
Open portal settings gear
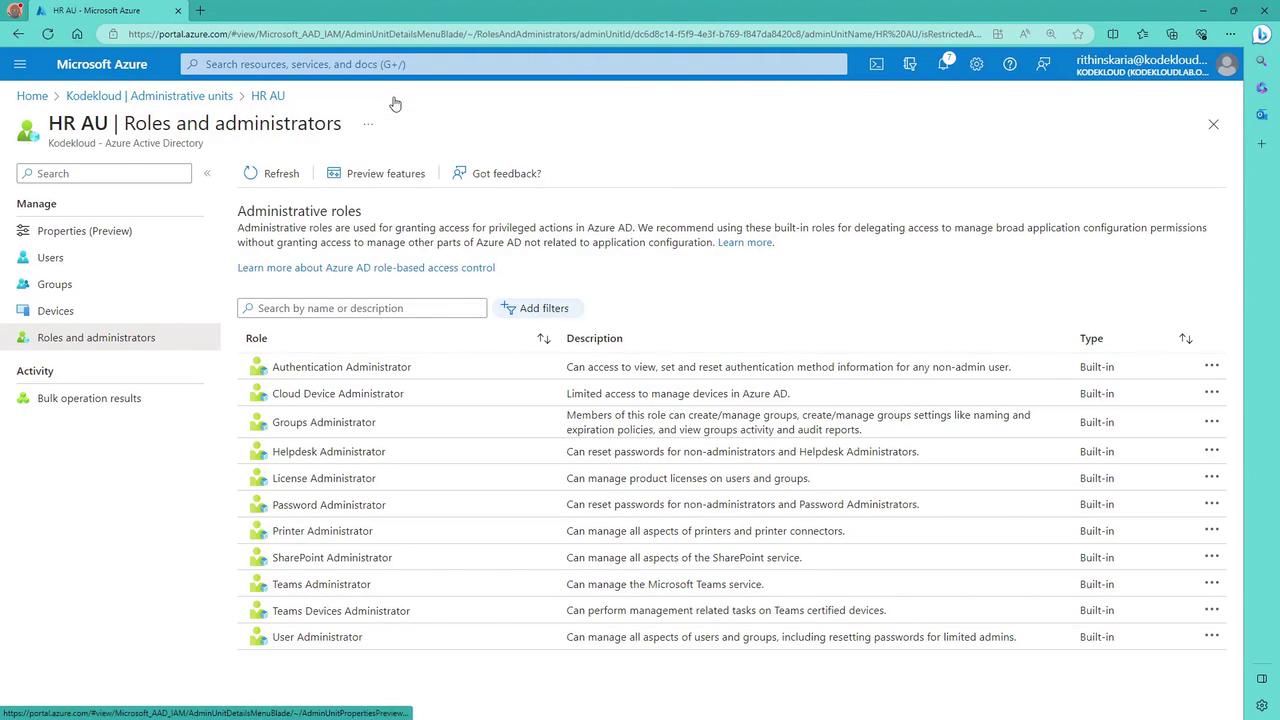pos(976,64)
